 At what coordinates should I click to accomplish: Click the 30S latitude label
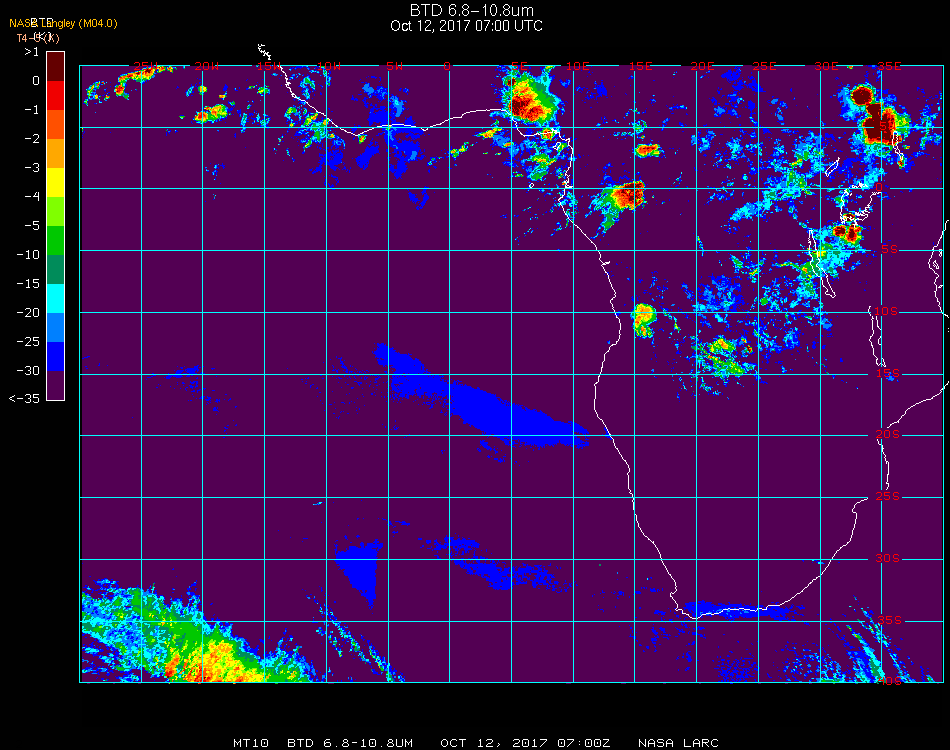[x=888, y=558]
